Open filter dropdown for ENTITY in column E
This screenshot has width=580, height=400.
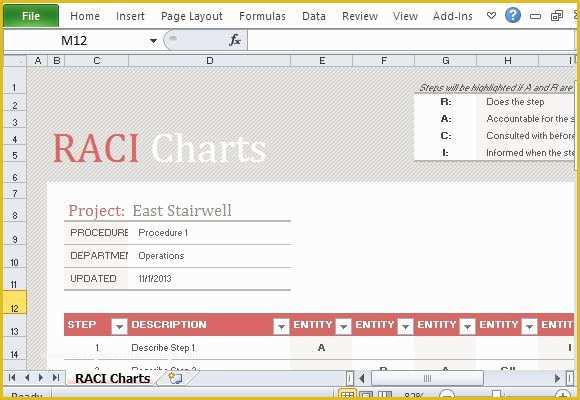pyautogui.click(x=343, y=326)
